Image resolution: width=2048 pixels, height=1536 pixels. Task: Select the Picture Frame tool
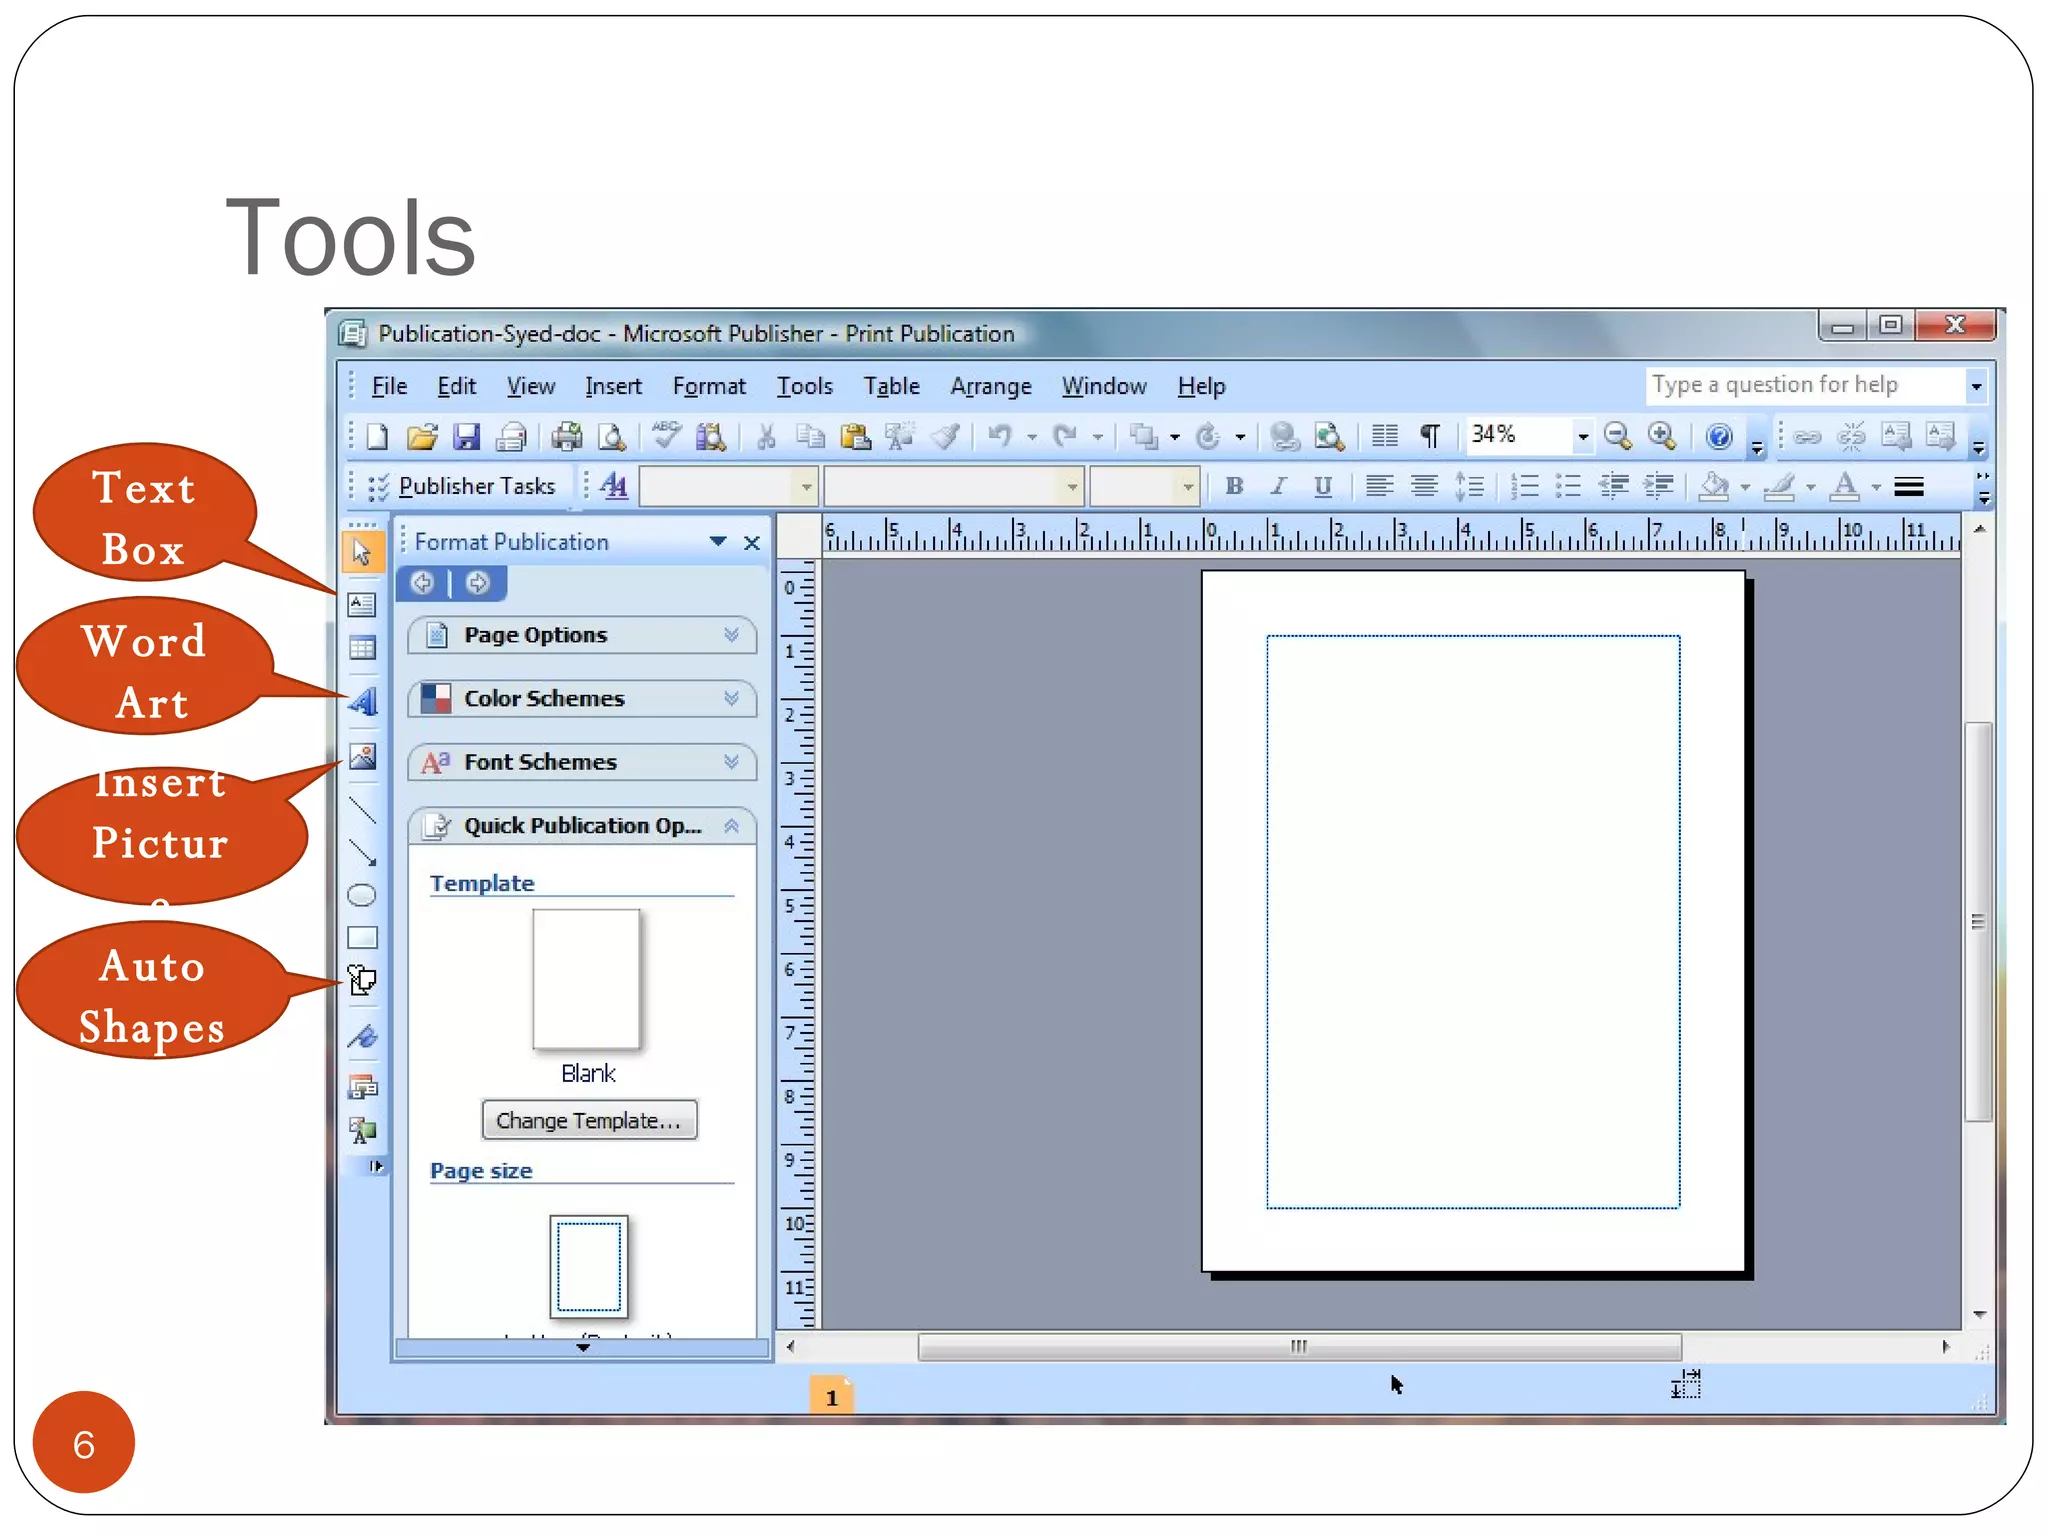(362, 757)
